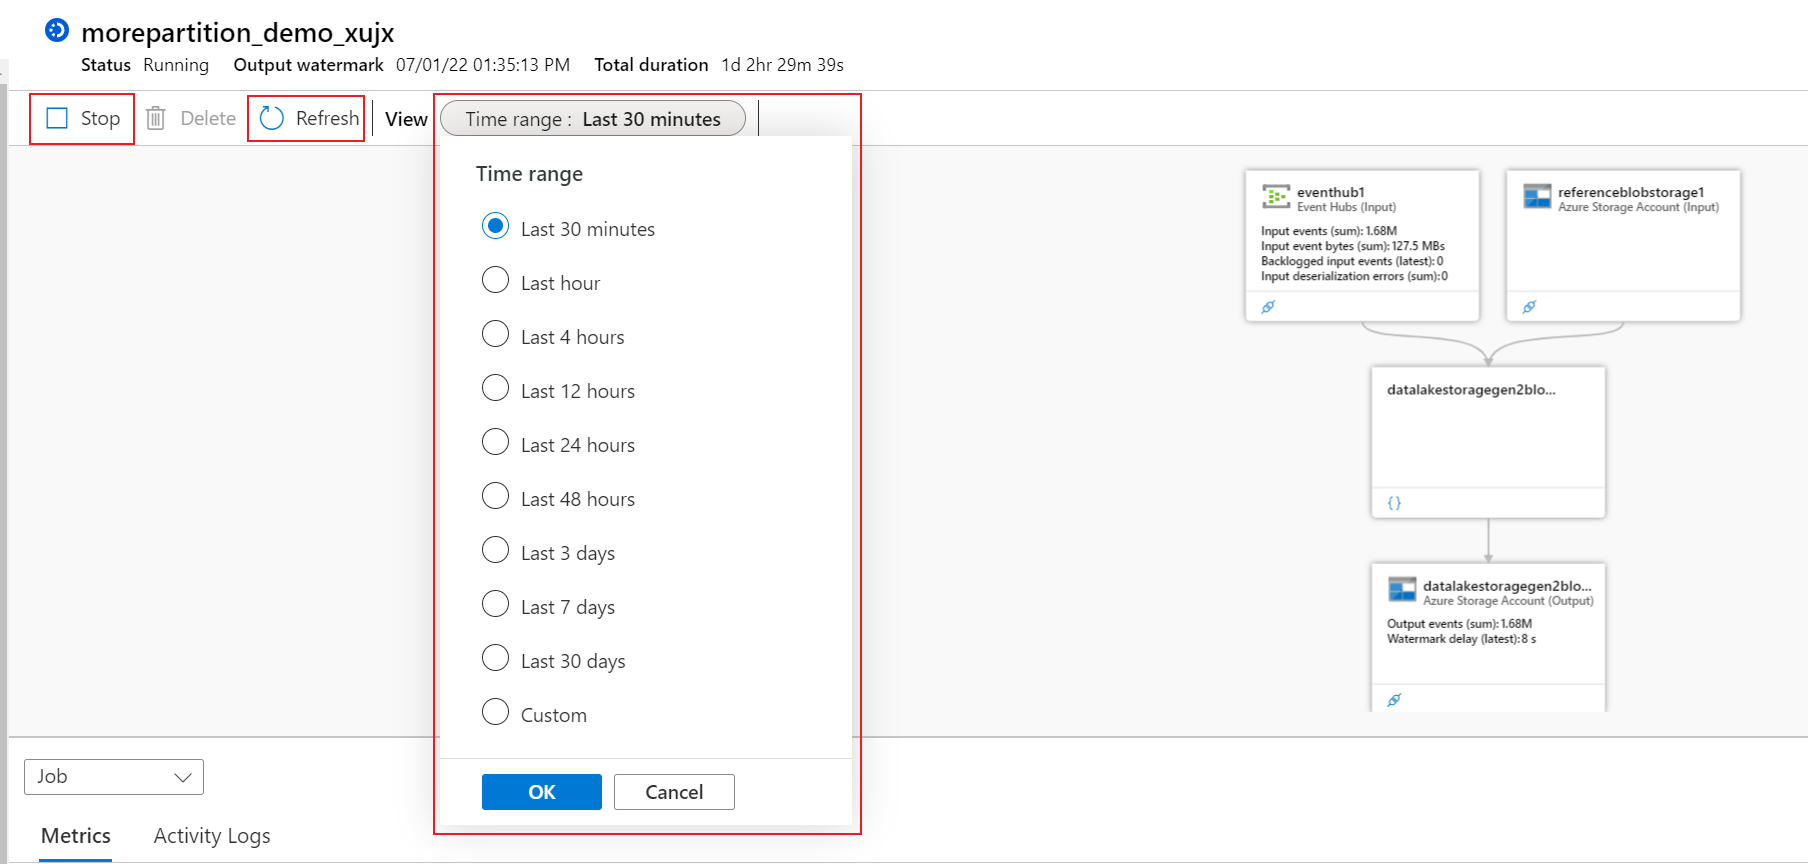This screenshot has height=864, width=1808.
Task: Select the Custom time range option
Action: coord(496,712)
